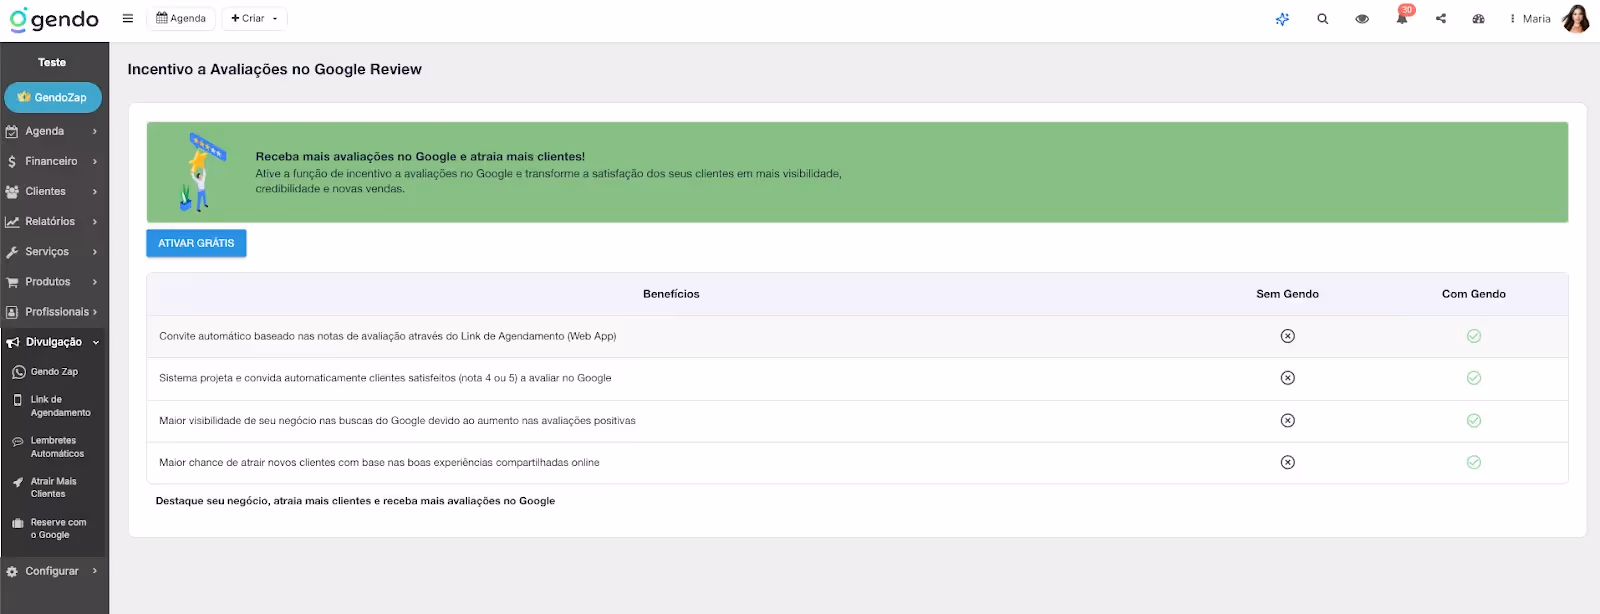1600x614 pixels.
Task: Click the phone icon beside Link de Agendamento
Action: point(17,400)
